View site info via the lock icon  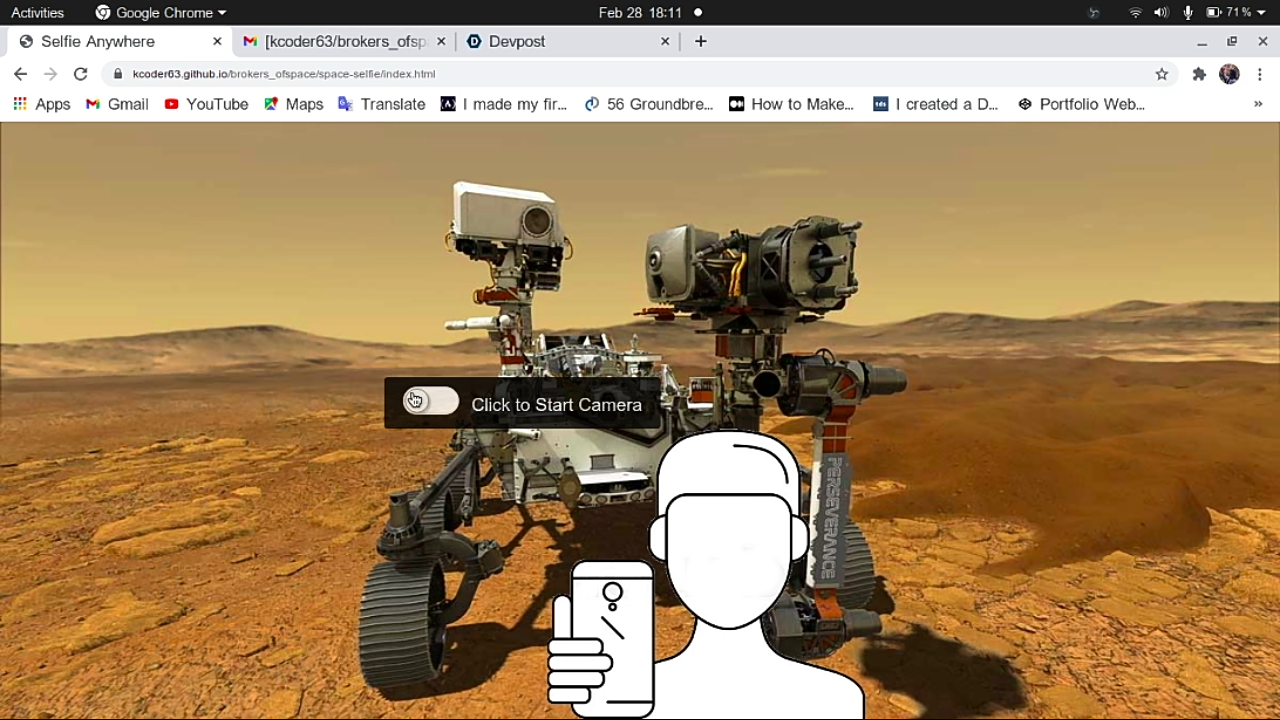tap(118, 74)
